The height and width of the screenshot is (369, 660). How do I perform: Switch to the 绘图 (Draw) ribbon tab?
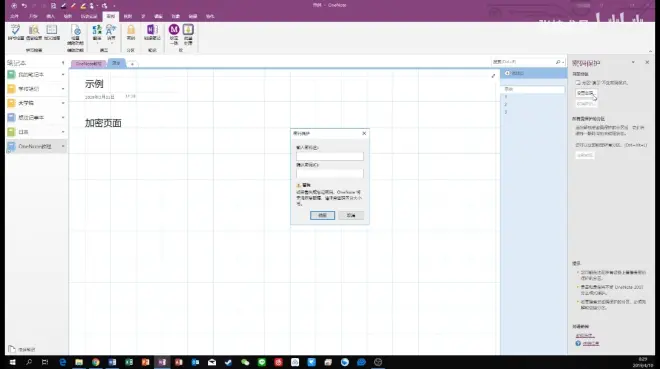tap(68, 16)
